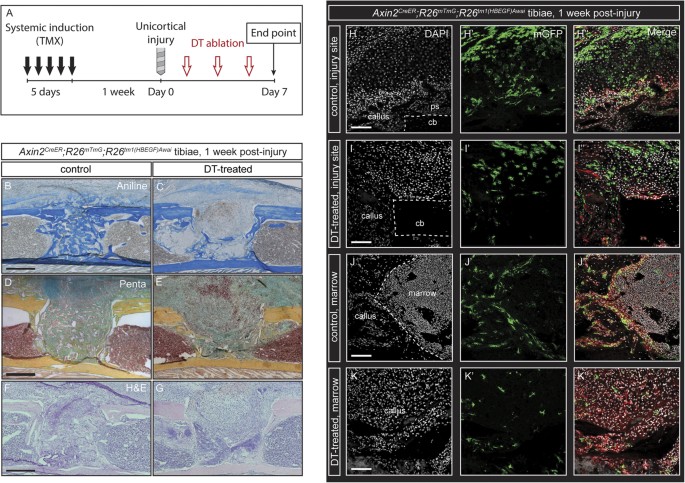Click the 'DT-treated, marrow' row label

point(334,421)
